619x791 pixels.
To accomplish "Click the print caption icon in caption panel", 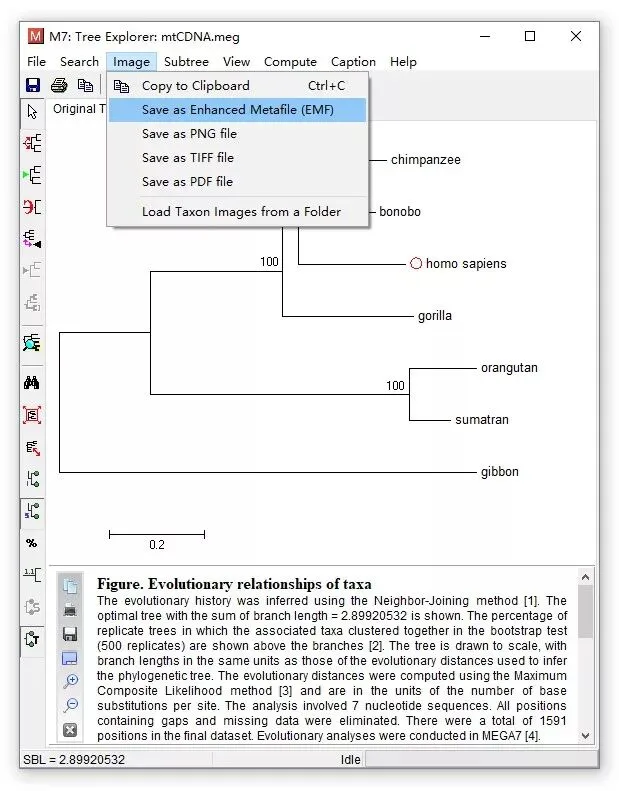I will 70,610.
